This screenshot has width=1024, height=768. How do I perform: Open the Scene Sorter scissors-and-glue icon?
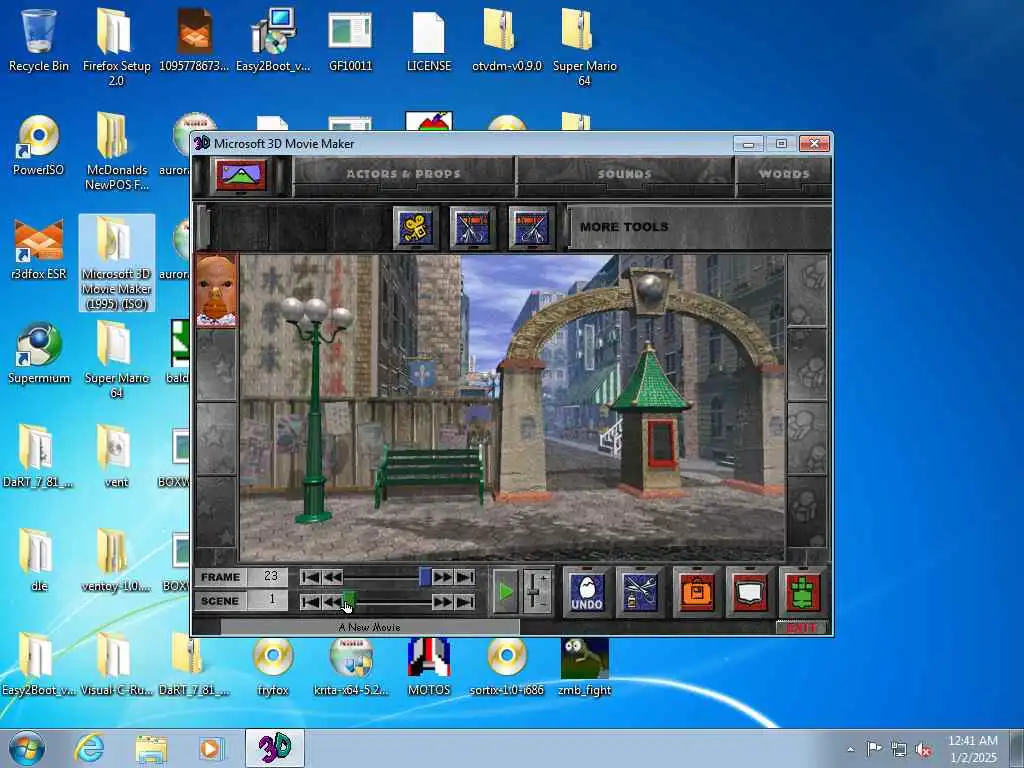(640, 592)
